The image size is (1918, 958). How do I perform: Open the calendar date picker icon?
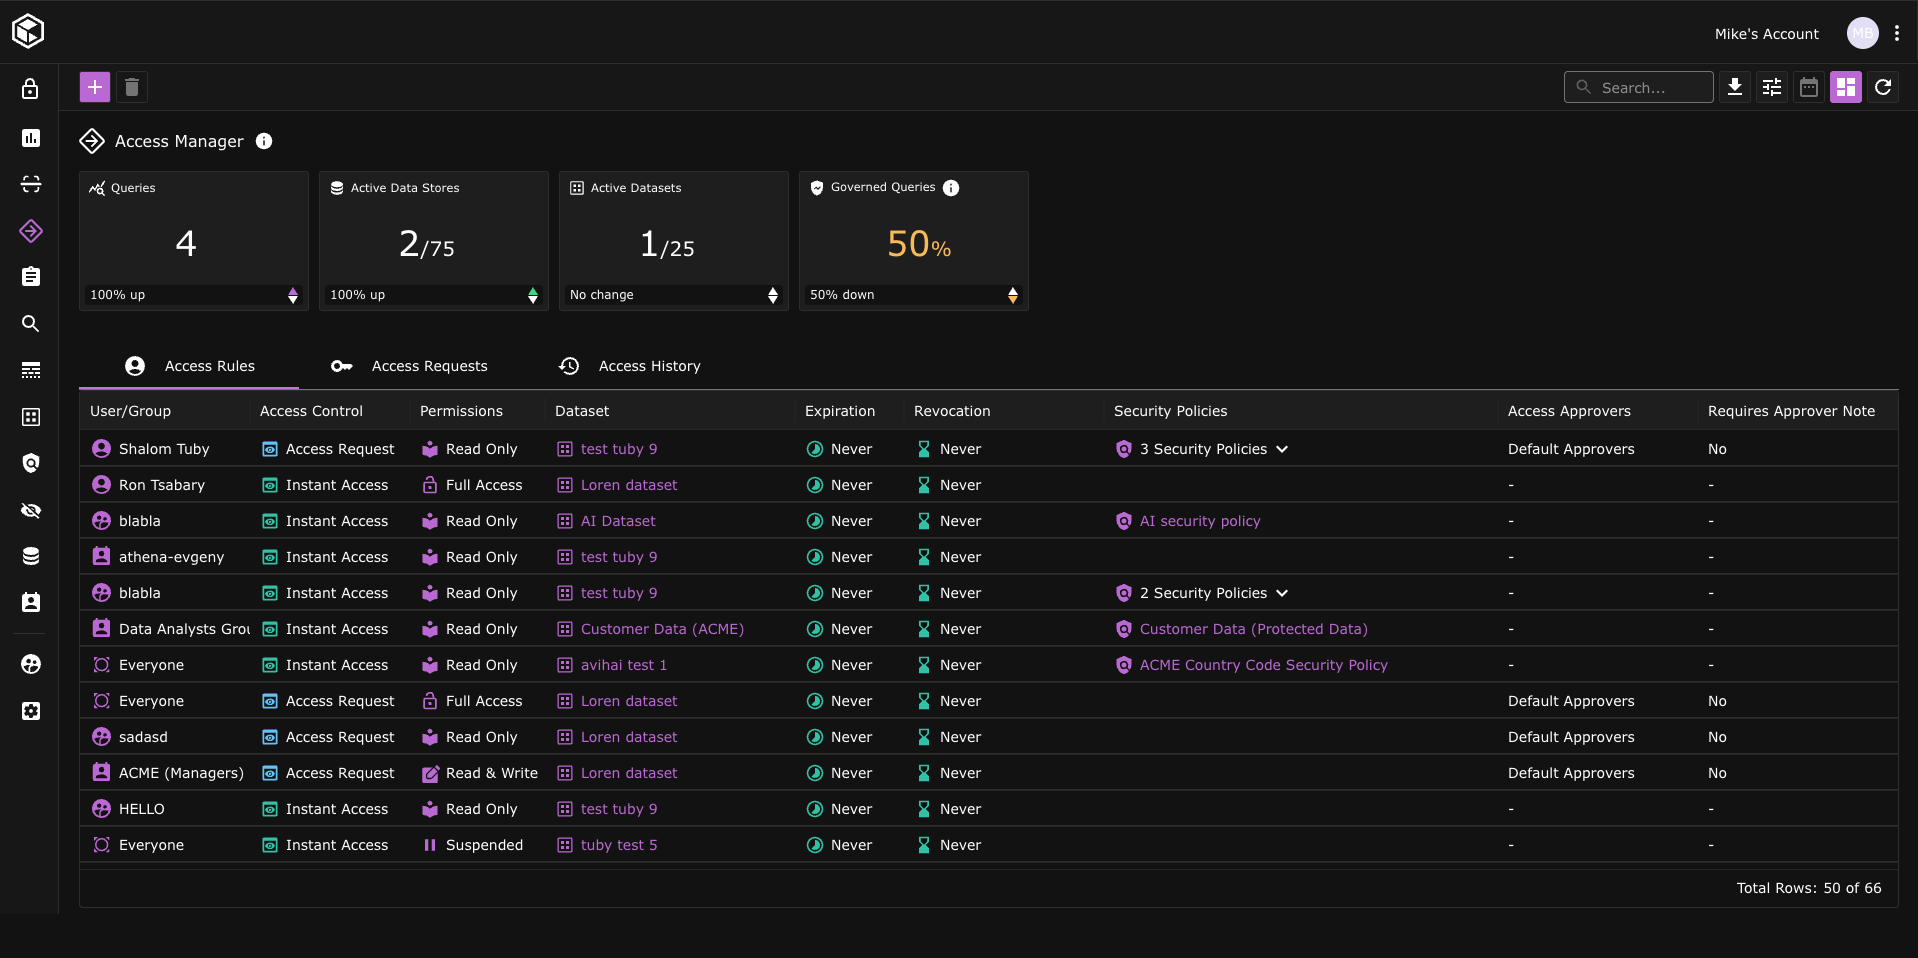point(1809,87)
